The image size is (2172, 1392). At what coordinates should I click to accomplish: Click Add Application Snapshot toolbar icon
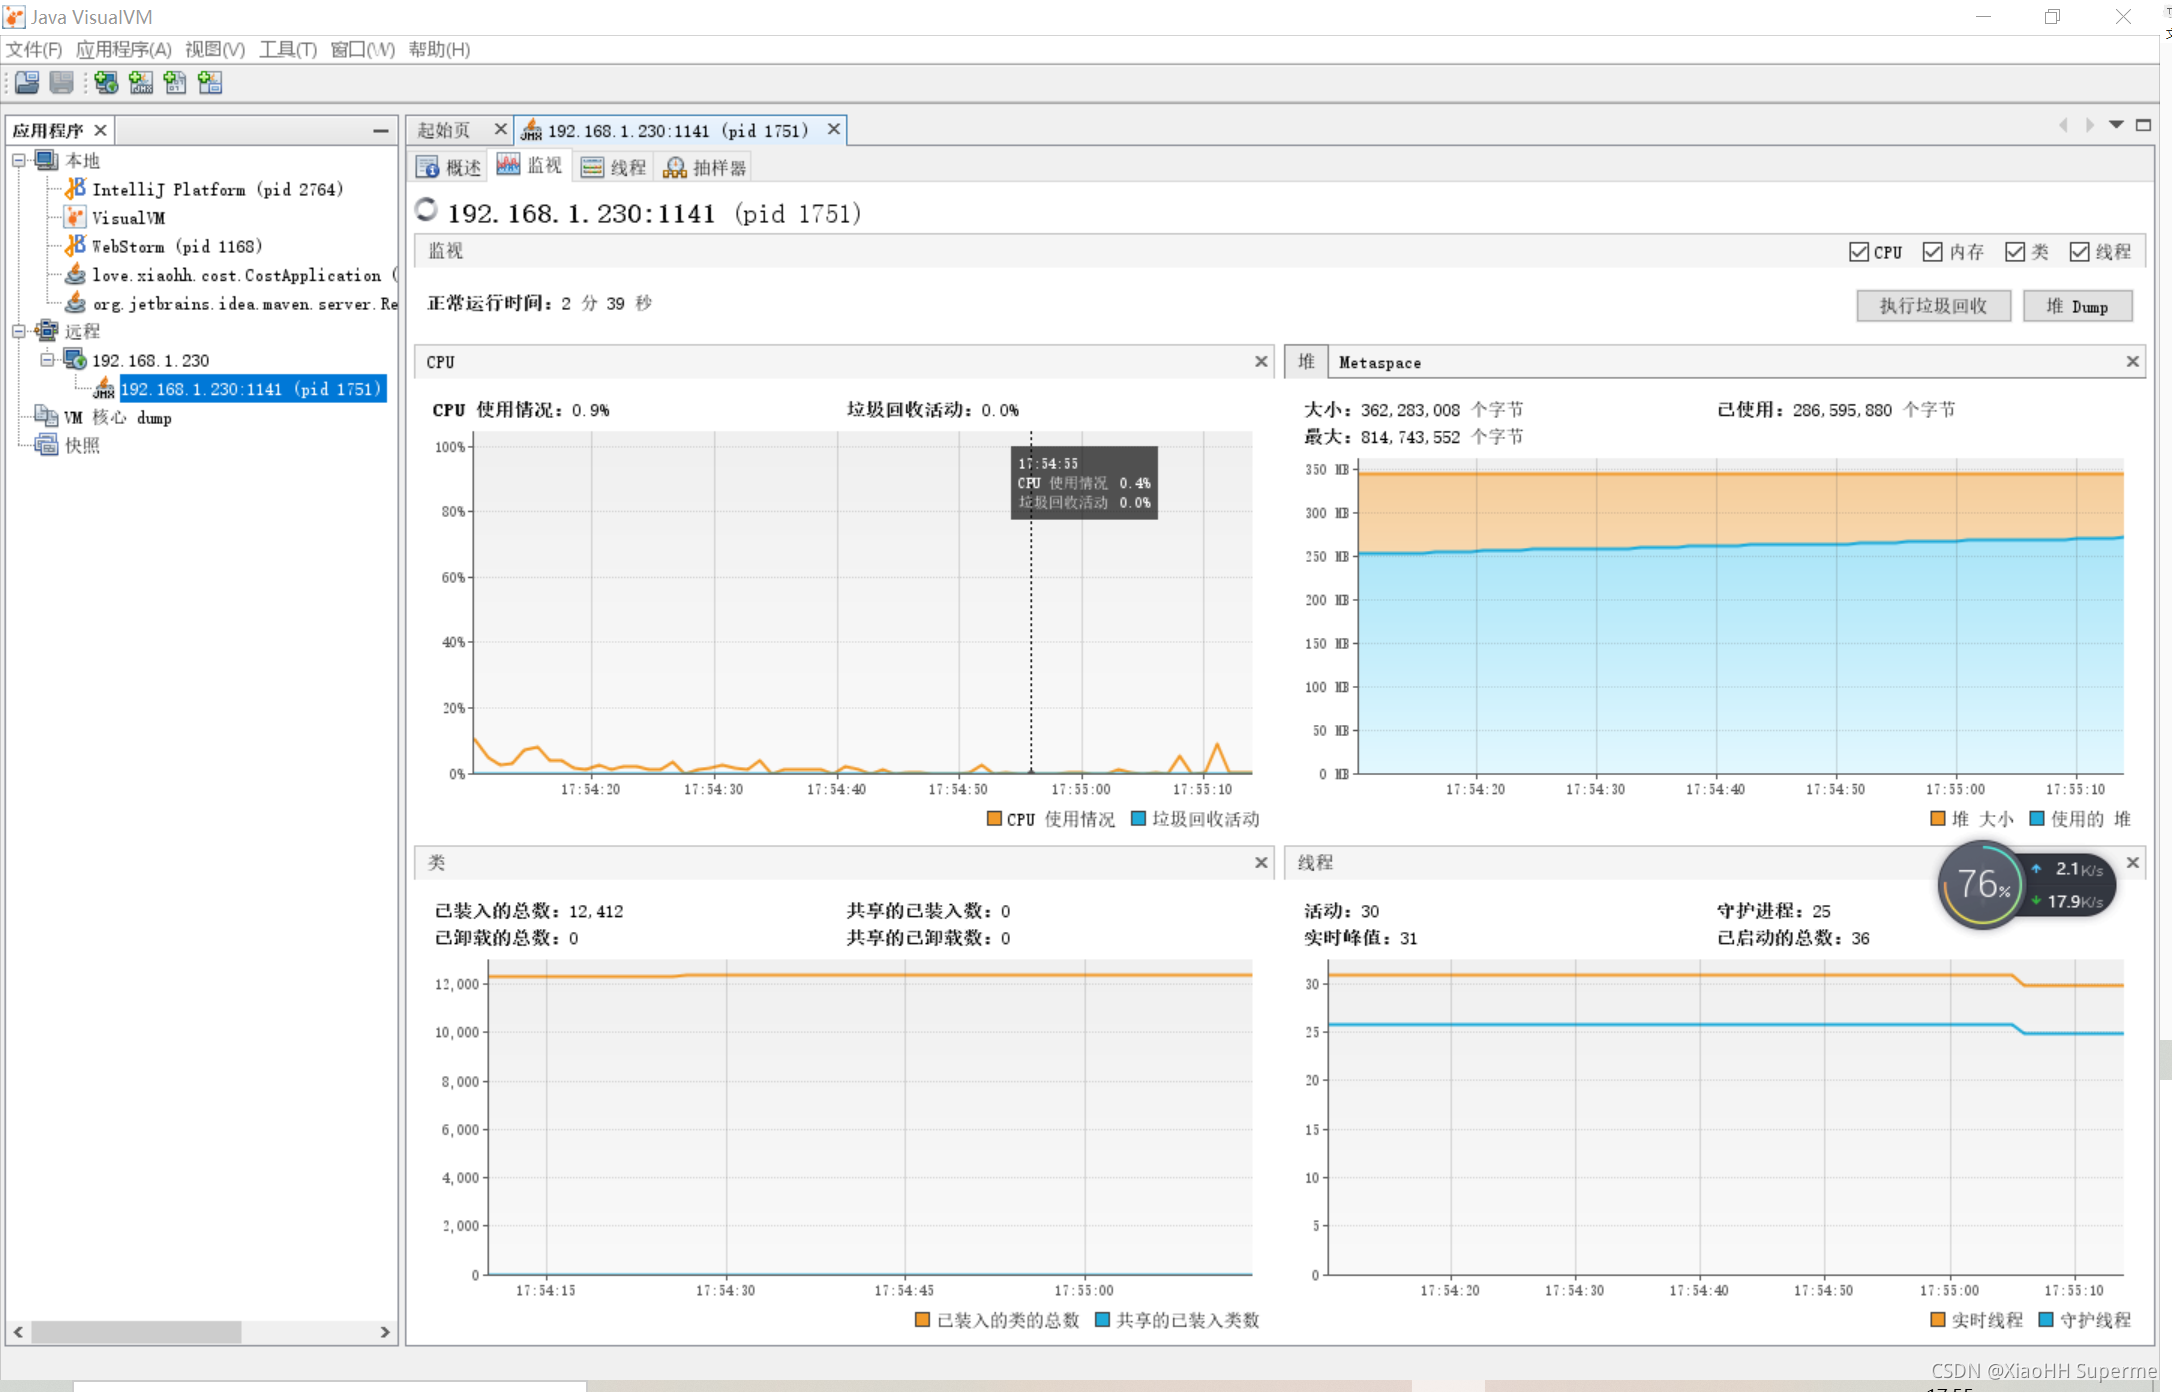[x=210, y=83]
